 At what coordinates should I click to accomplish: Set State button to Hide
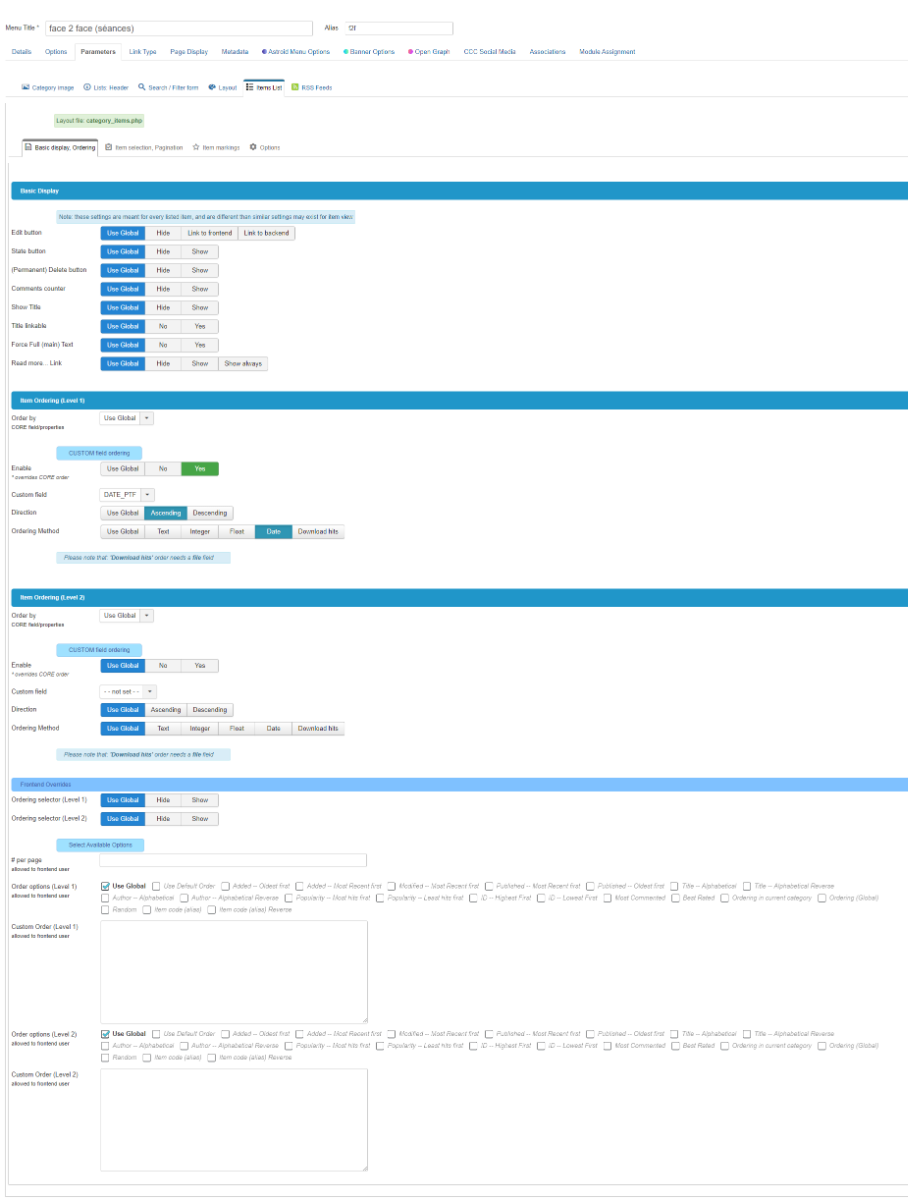click(x=163, y=252)
